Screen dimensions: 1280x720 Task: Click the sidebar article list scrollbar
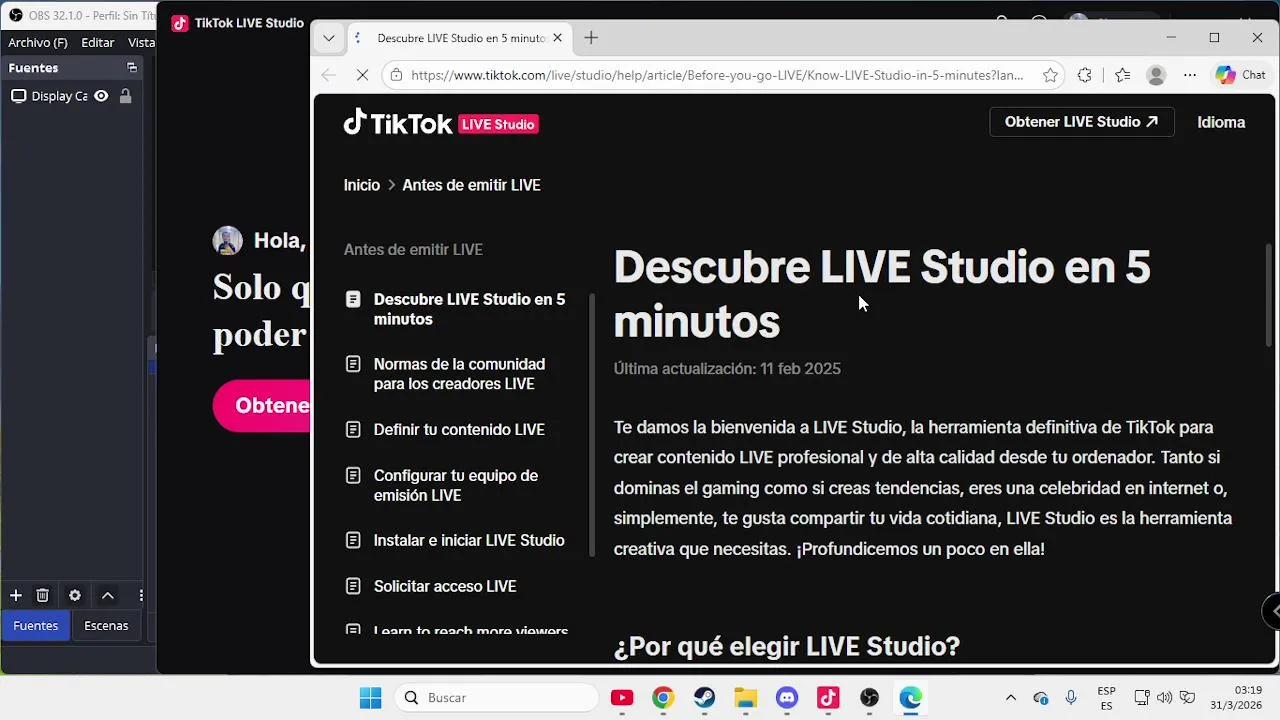pyautogui.click(x=592, y=425)
